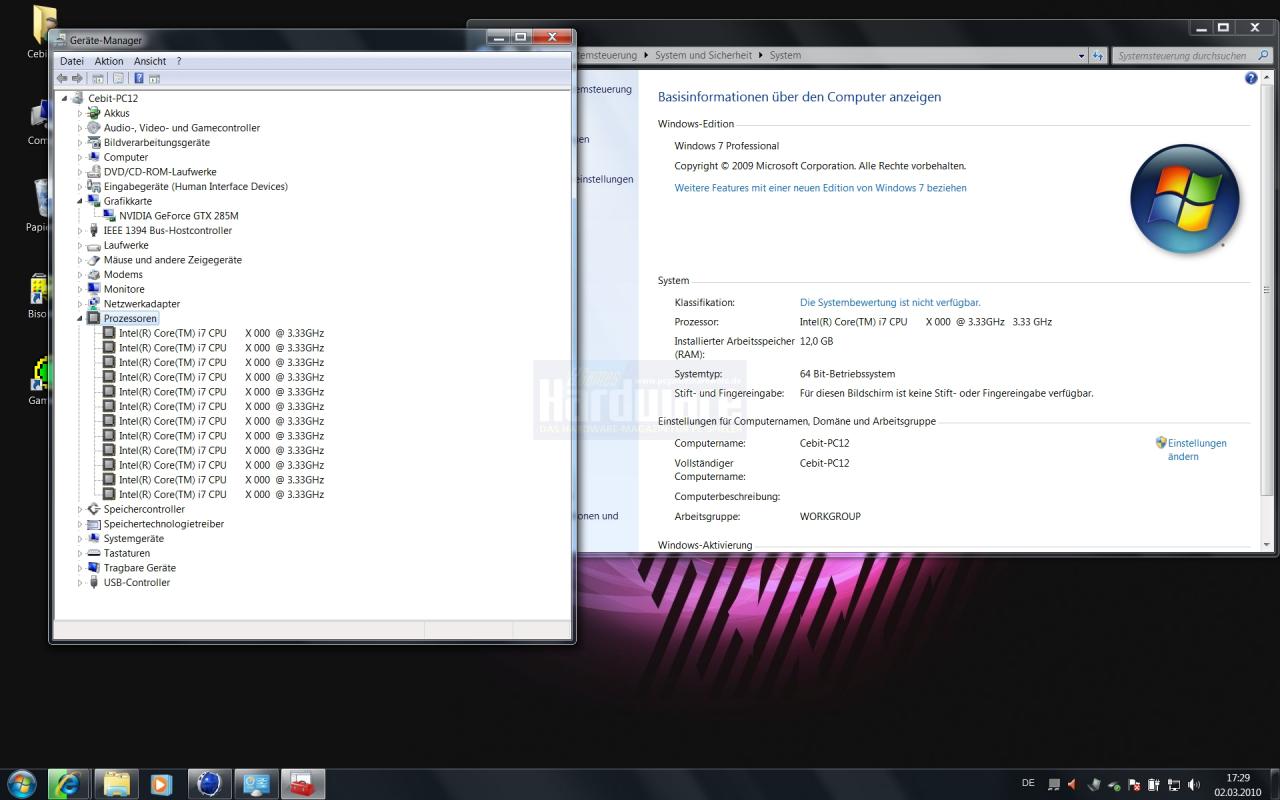Click the volume speaker tray icon
The image size is (1280, 800).
(x=1194, y=785)
